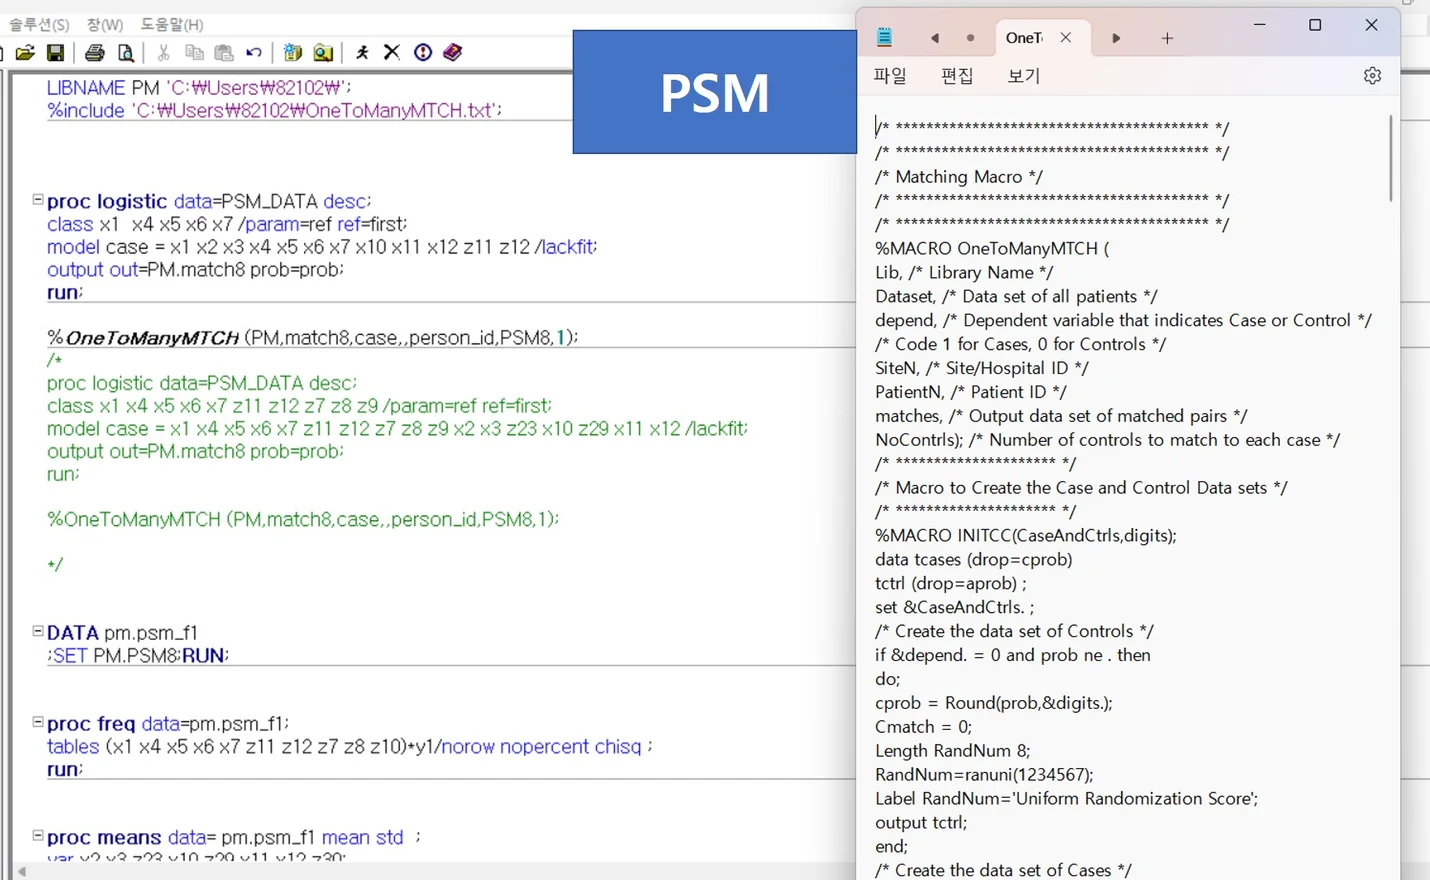Clear all with the X toolbar icon
Screen dimensions: 1430x880
[392, 52]
